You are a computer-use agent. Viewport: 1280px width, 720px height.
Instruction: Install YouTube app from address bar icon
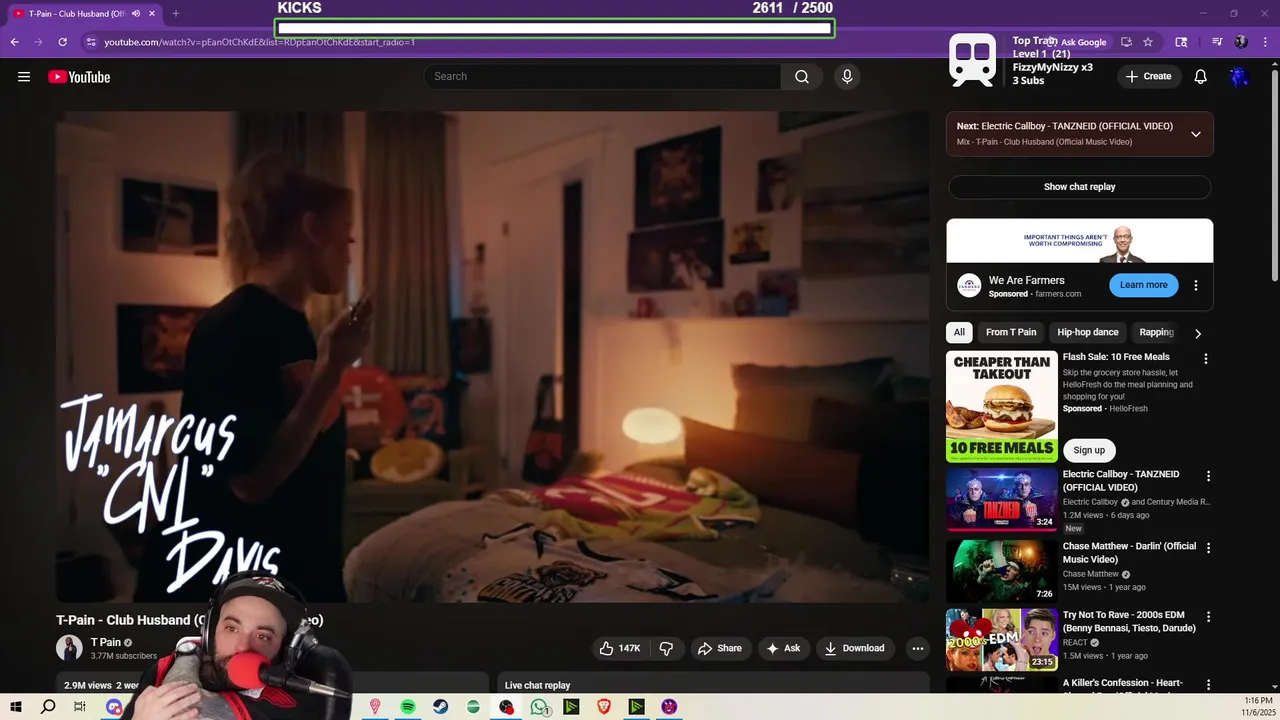point(1126,42)
